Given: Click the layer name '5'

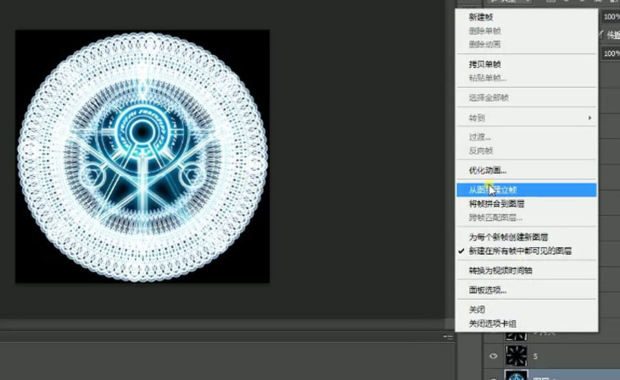Looking at the screenshot, I should click(x=535, y=356).
